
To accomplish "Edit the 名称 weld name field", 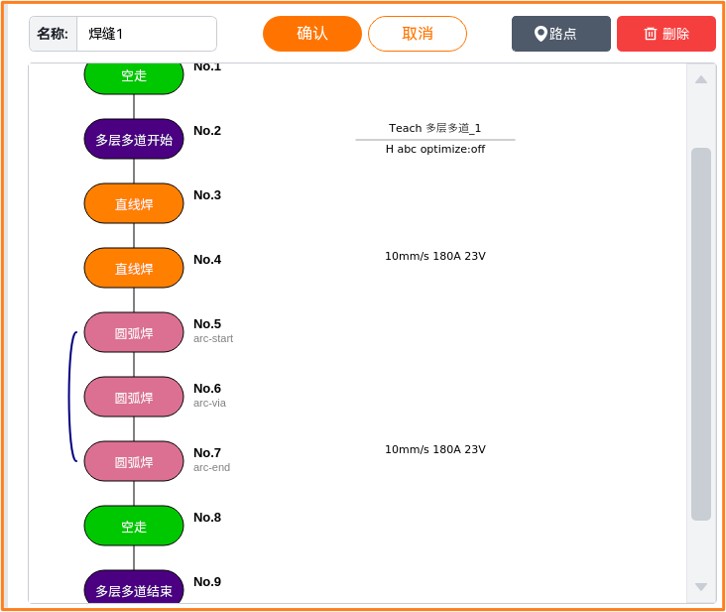I will (x=147, y=34).
